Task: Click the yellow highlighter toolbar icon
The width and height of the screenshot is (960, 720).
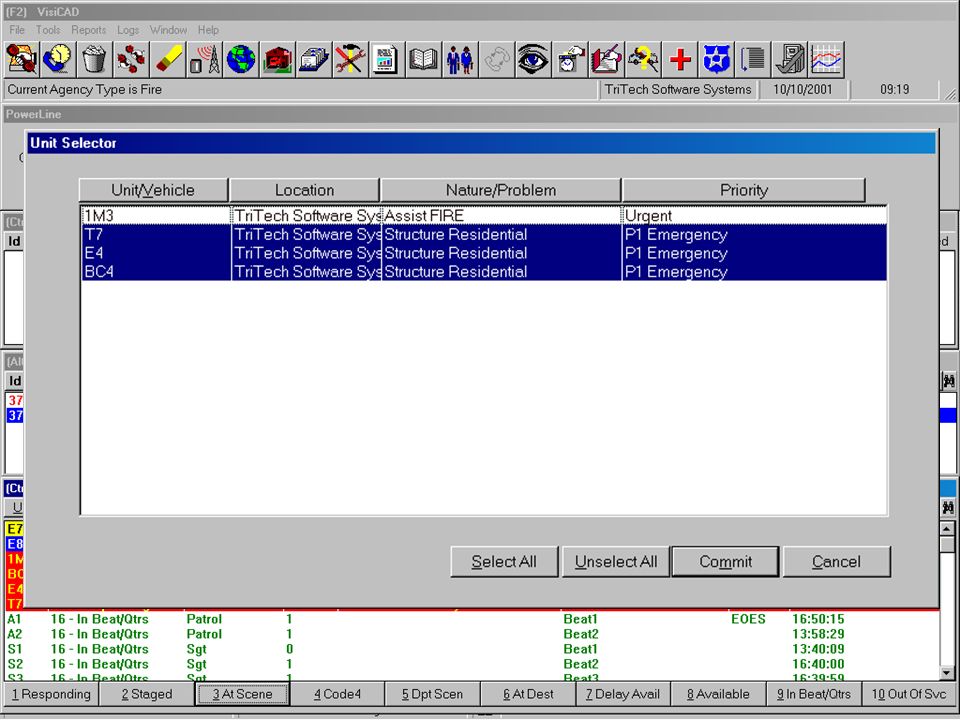Action: coord(168,59)
